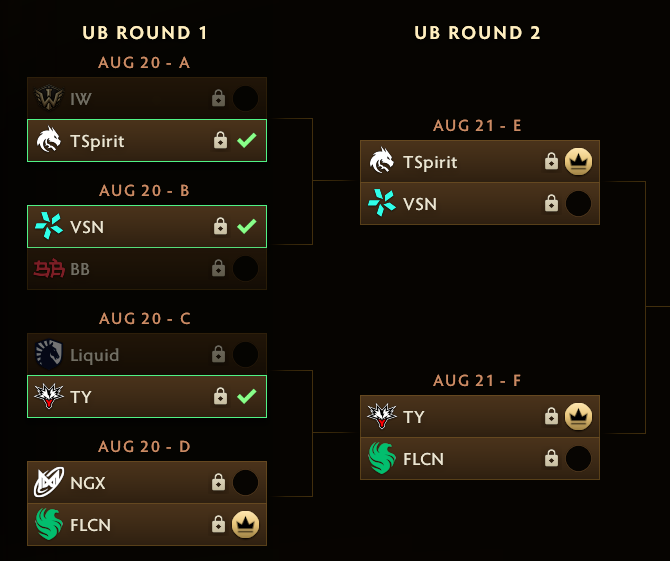The image size is (670, 561).
Task: Select the Liquid team row
Action: click(x=147, y=354)
